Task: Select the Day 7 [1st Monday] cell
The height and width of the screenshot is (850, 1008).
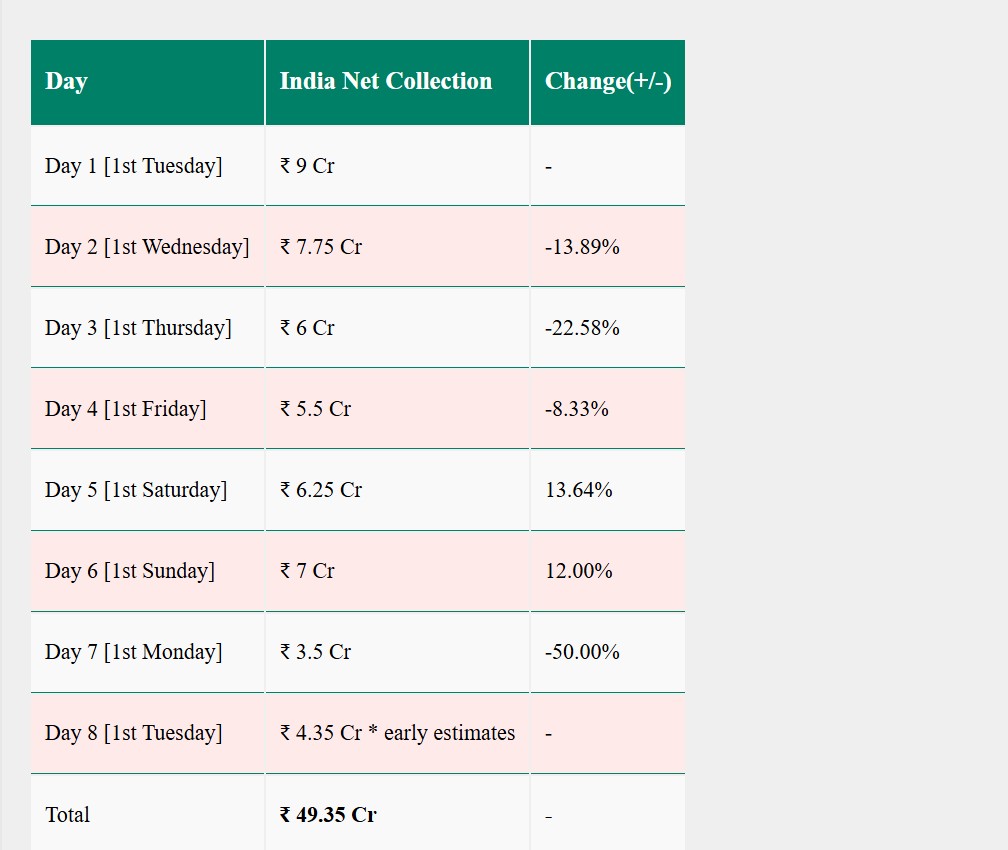Action: tap(133, 652)
